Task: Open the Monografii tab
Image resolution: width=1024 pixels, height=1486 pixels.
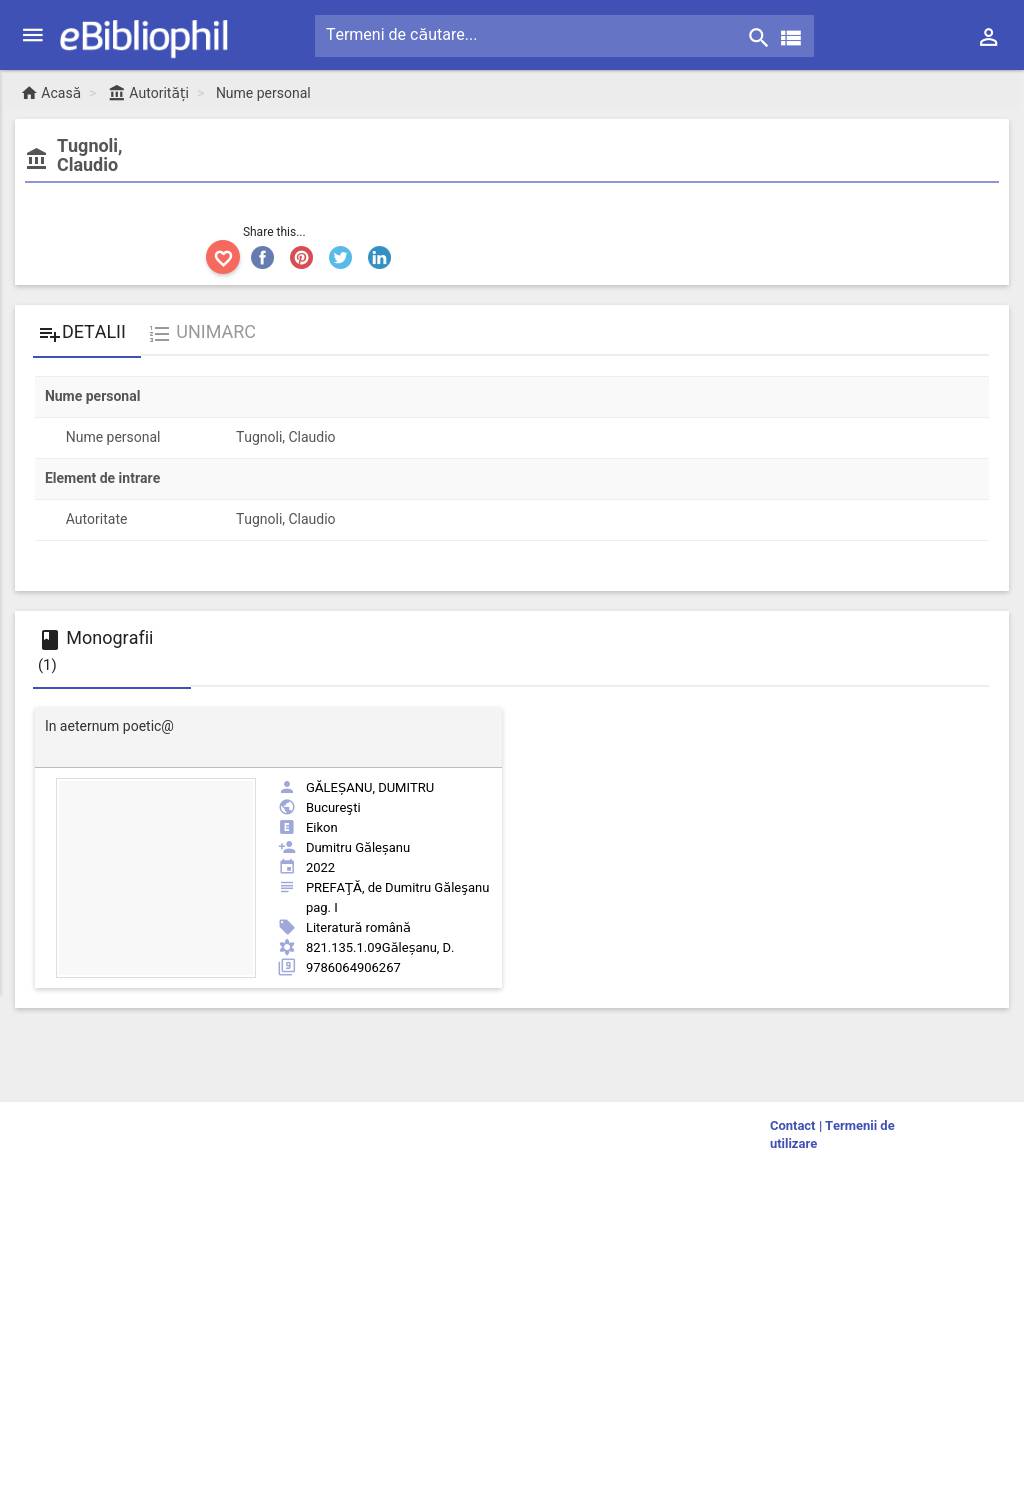Action: pyautogui.click(x=110, y=649)
